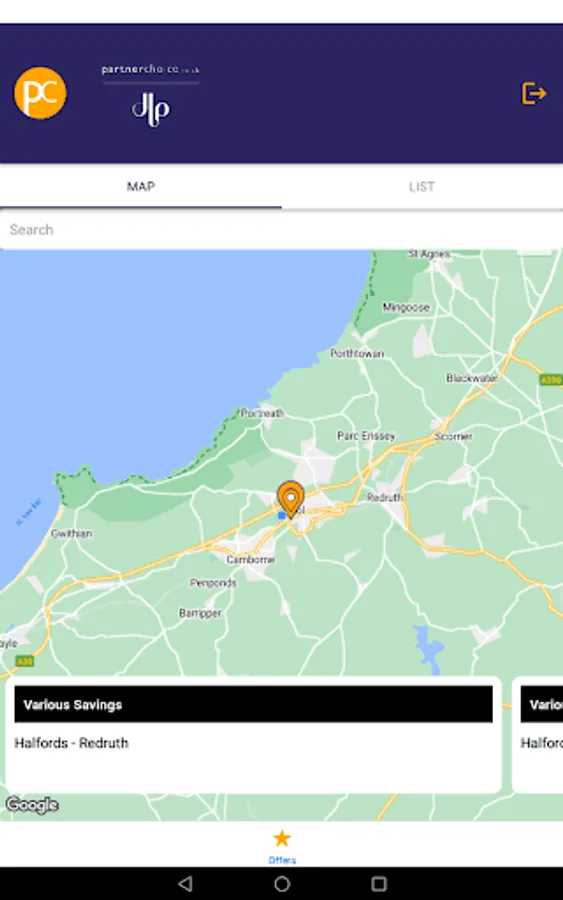The width and height of the screenshot is (563, 900).
Task: Open the partially visible second offer card
Action: [x=538, y=735]
